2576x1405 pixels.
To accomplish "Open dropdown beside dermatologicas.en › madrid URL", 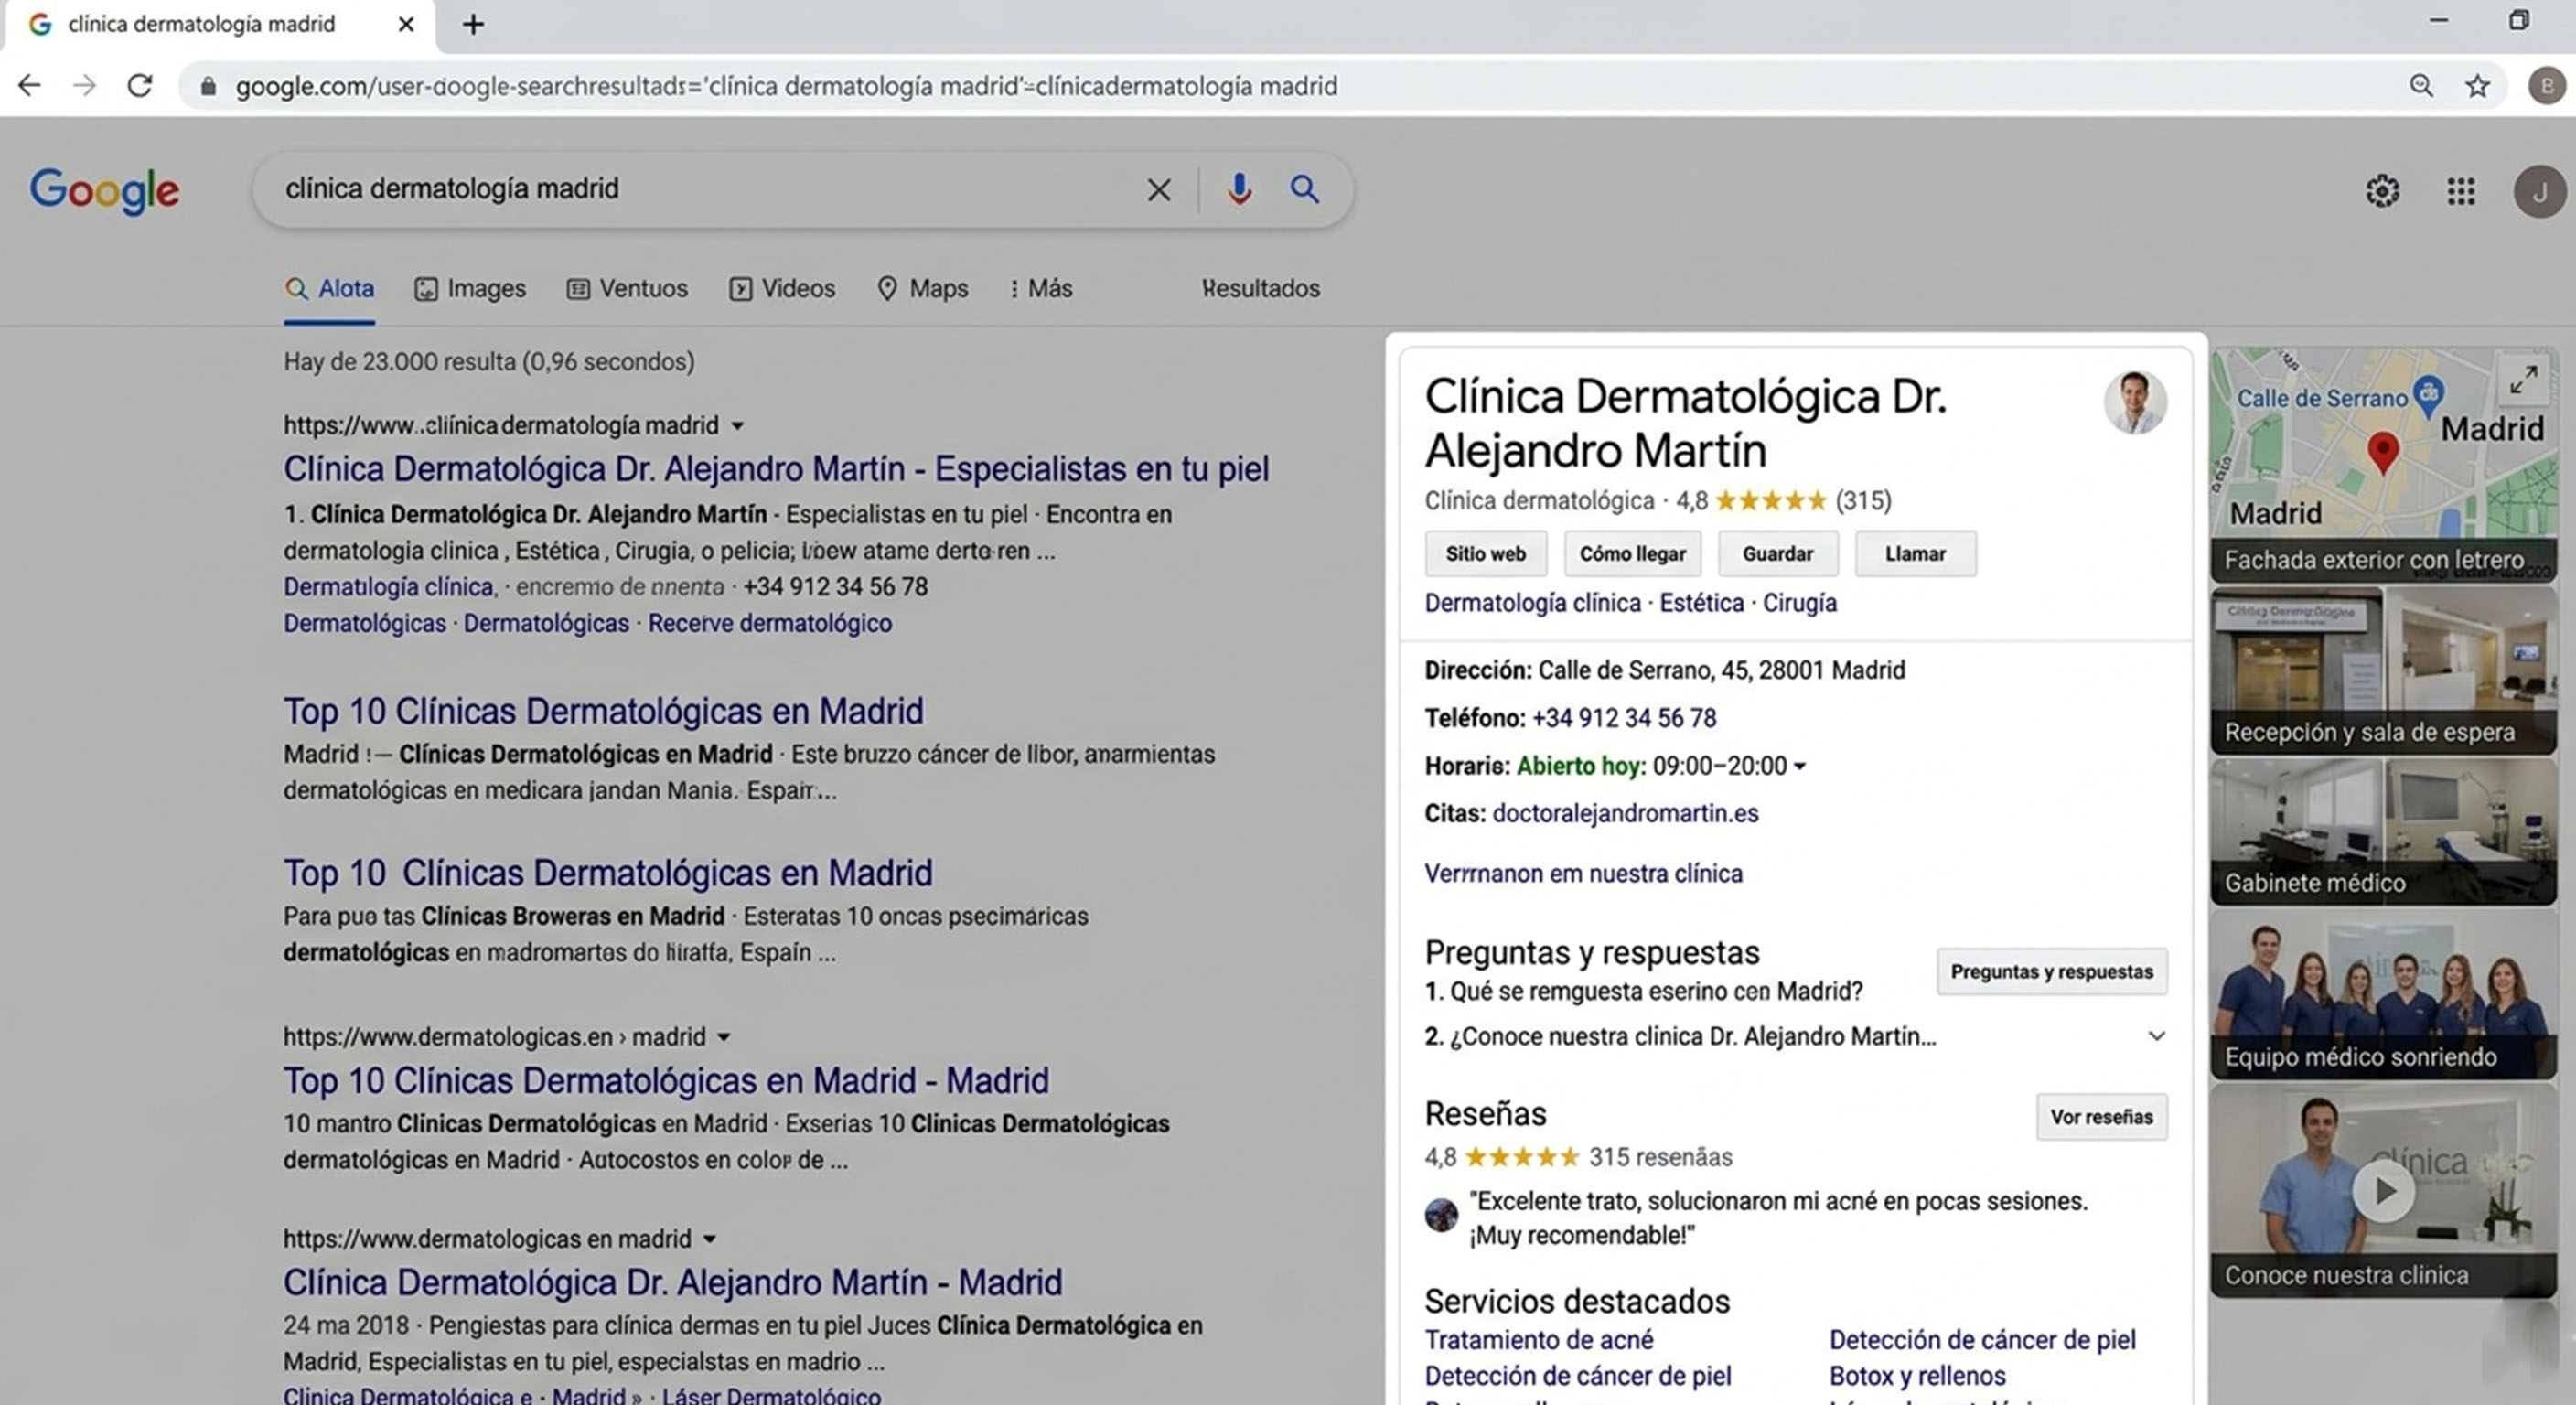I will click(x=723, y=1037).
